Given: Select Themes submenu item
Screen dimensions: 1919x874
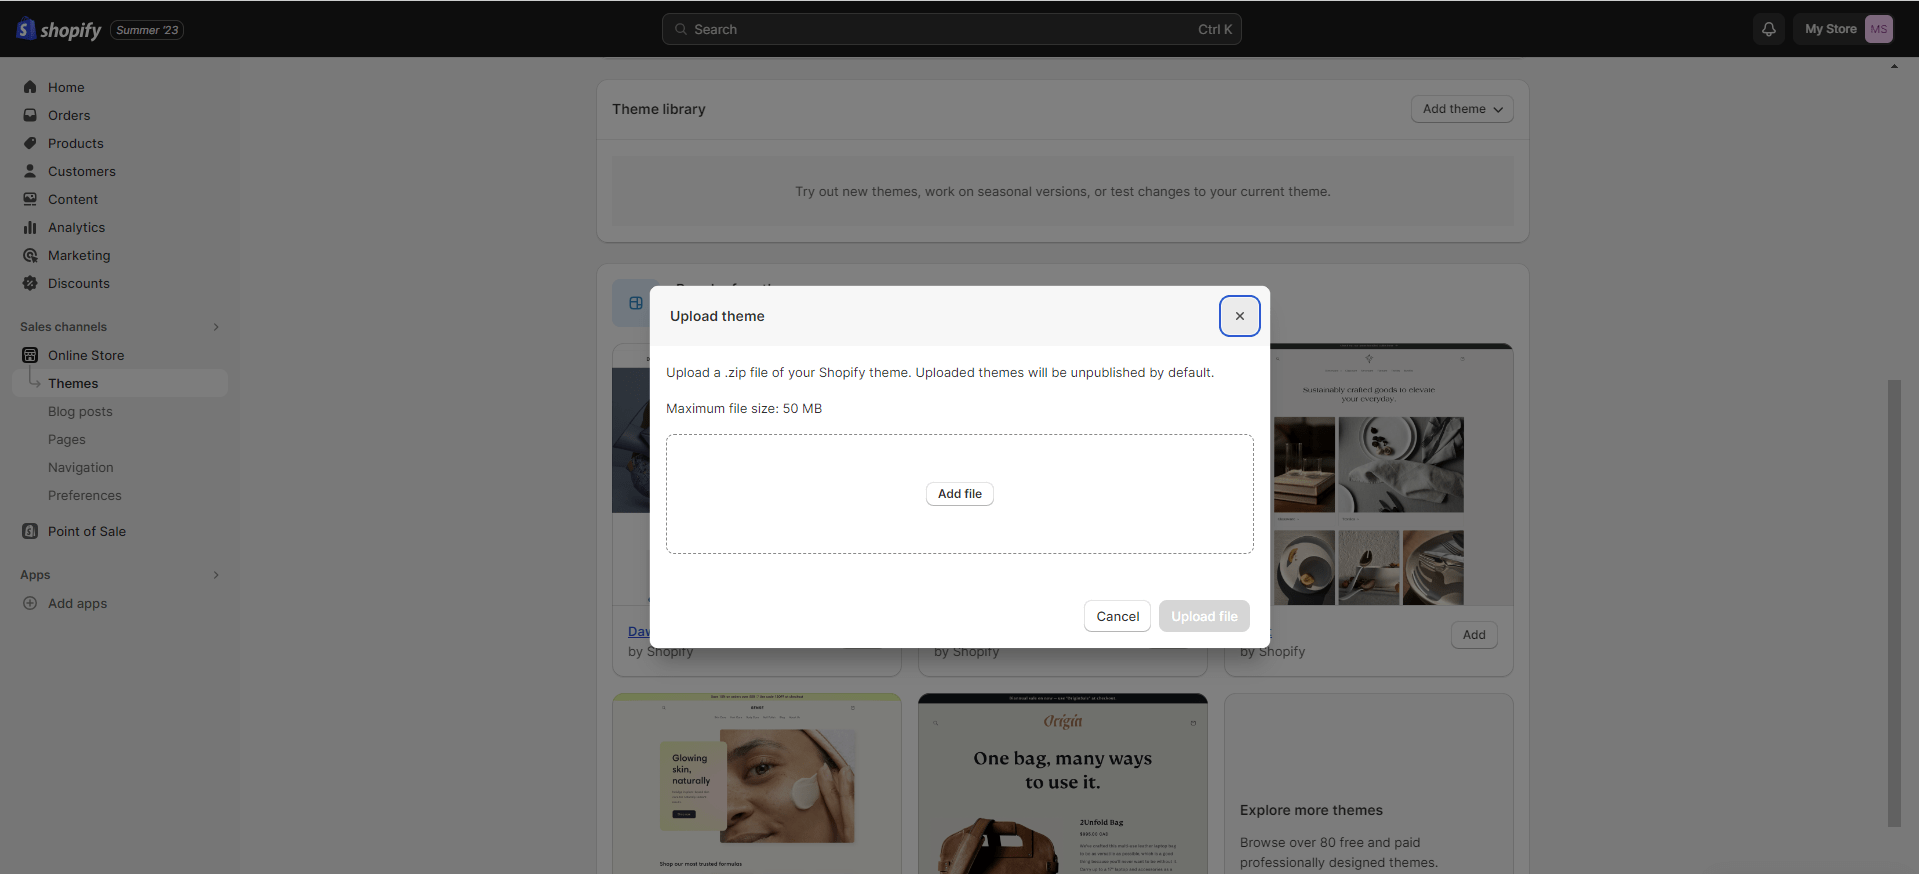Looking at the screenshot, I should point(120,383).
